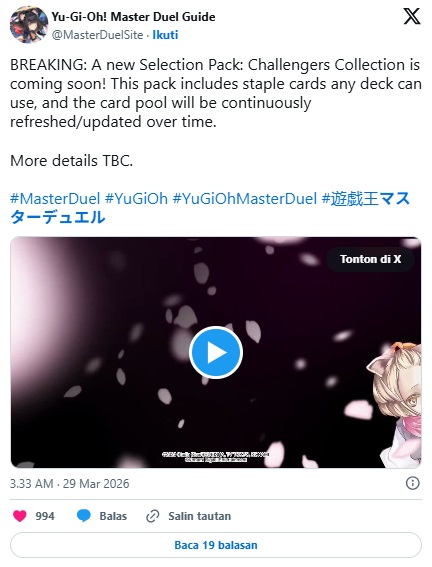Open the #YuGiOh hashtag
The width and height of the screenshot is (432, 567).
136,199
